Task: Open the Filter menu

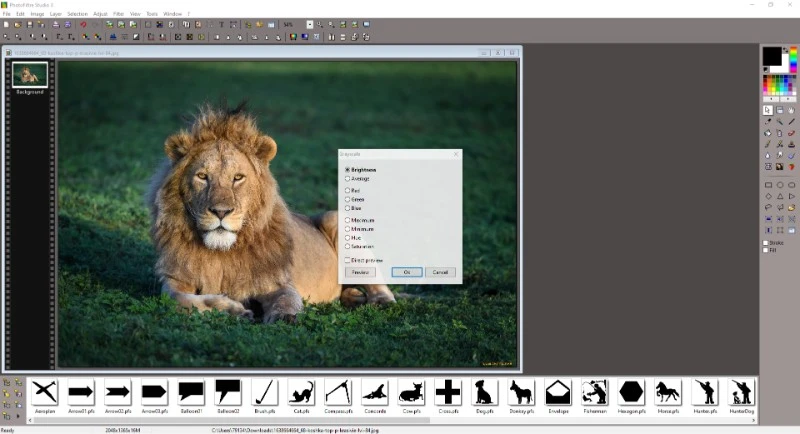Action: (x=118, y=14)
